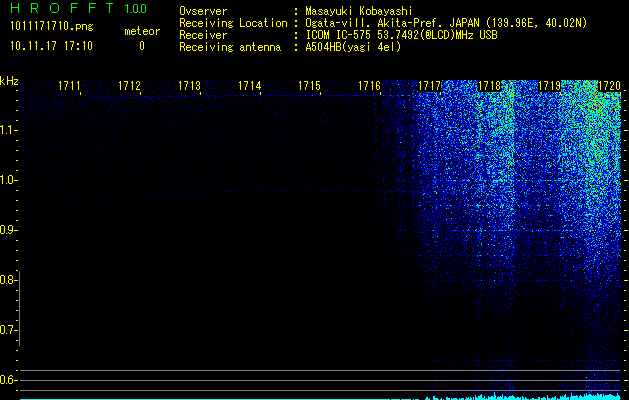Click the HROFFT program title text
This screenshot has width=629, height=400.
(62, 8)
